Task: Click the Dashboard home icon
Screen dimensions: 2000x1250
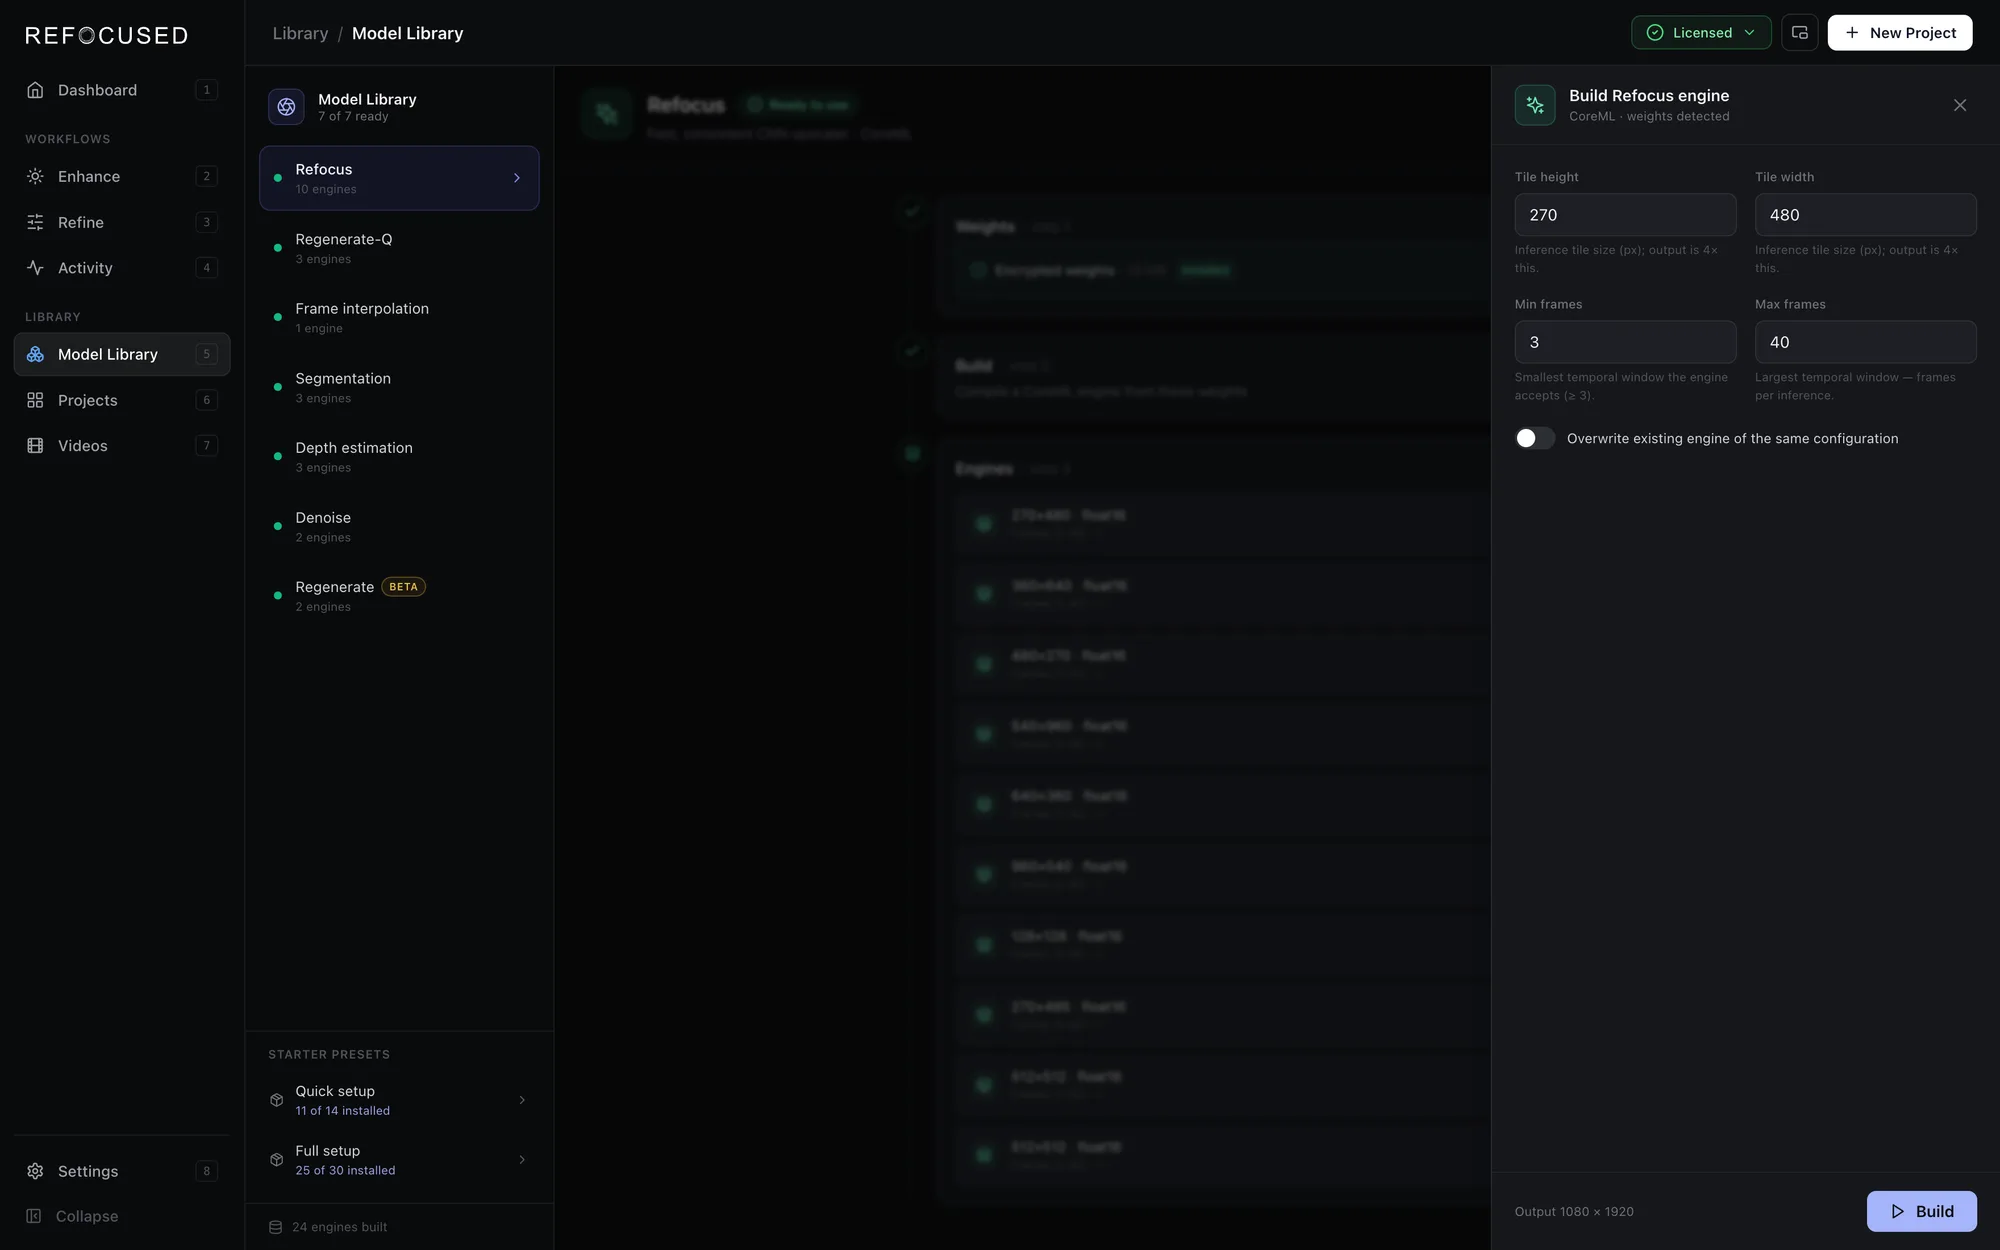Action: [x=35, y=90]
